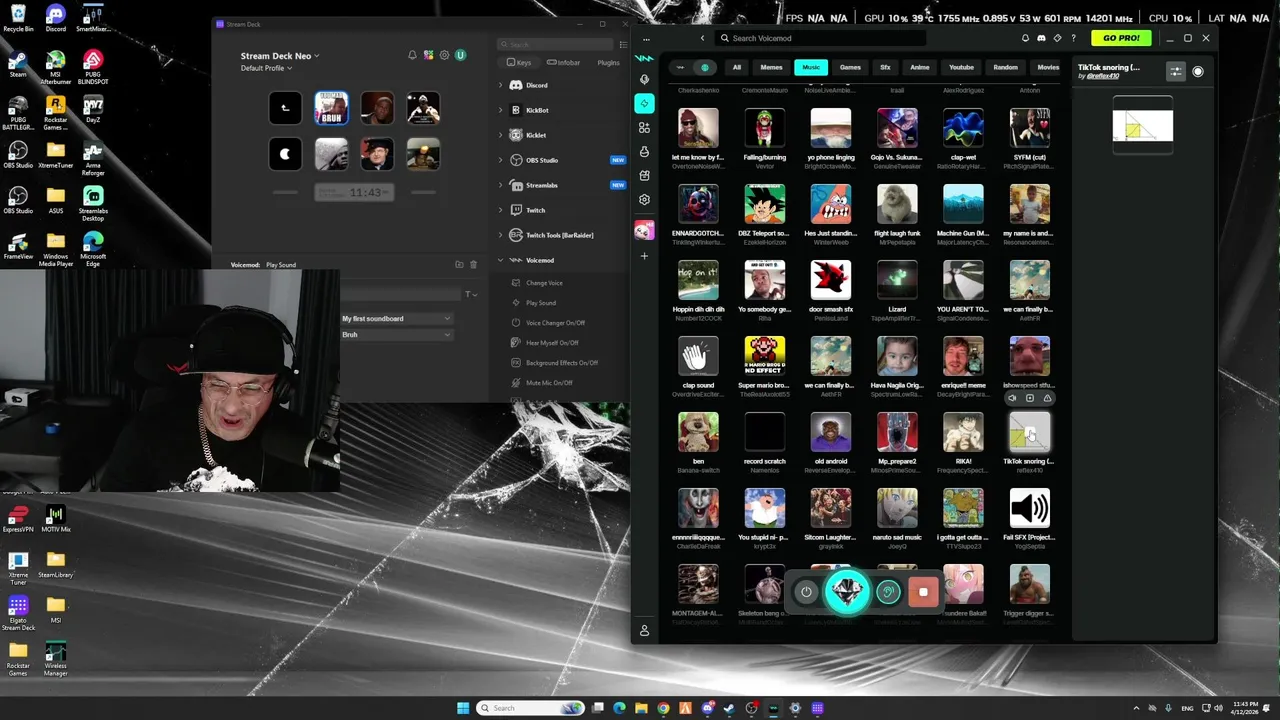Click the taskbar Search box
Image resolution: width=1280 pixels, height=720 pixels.
tap(531, 708)
